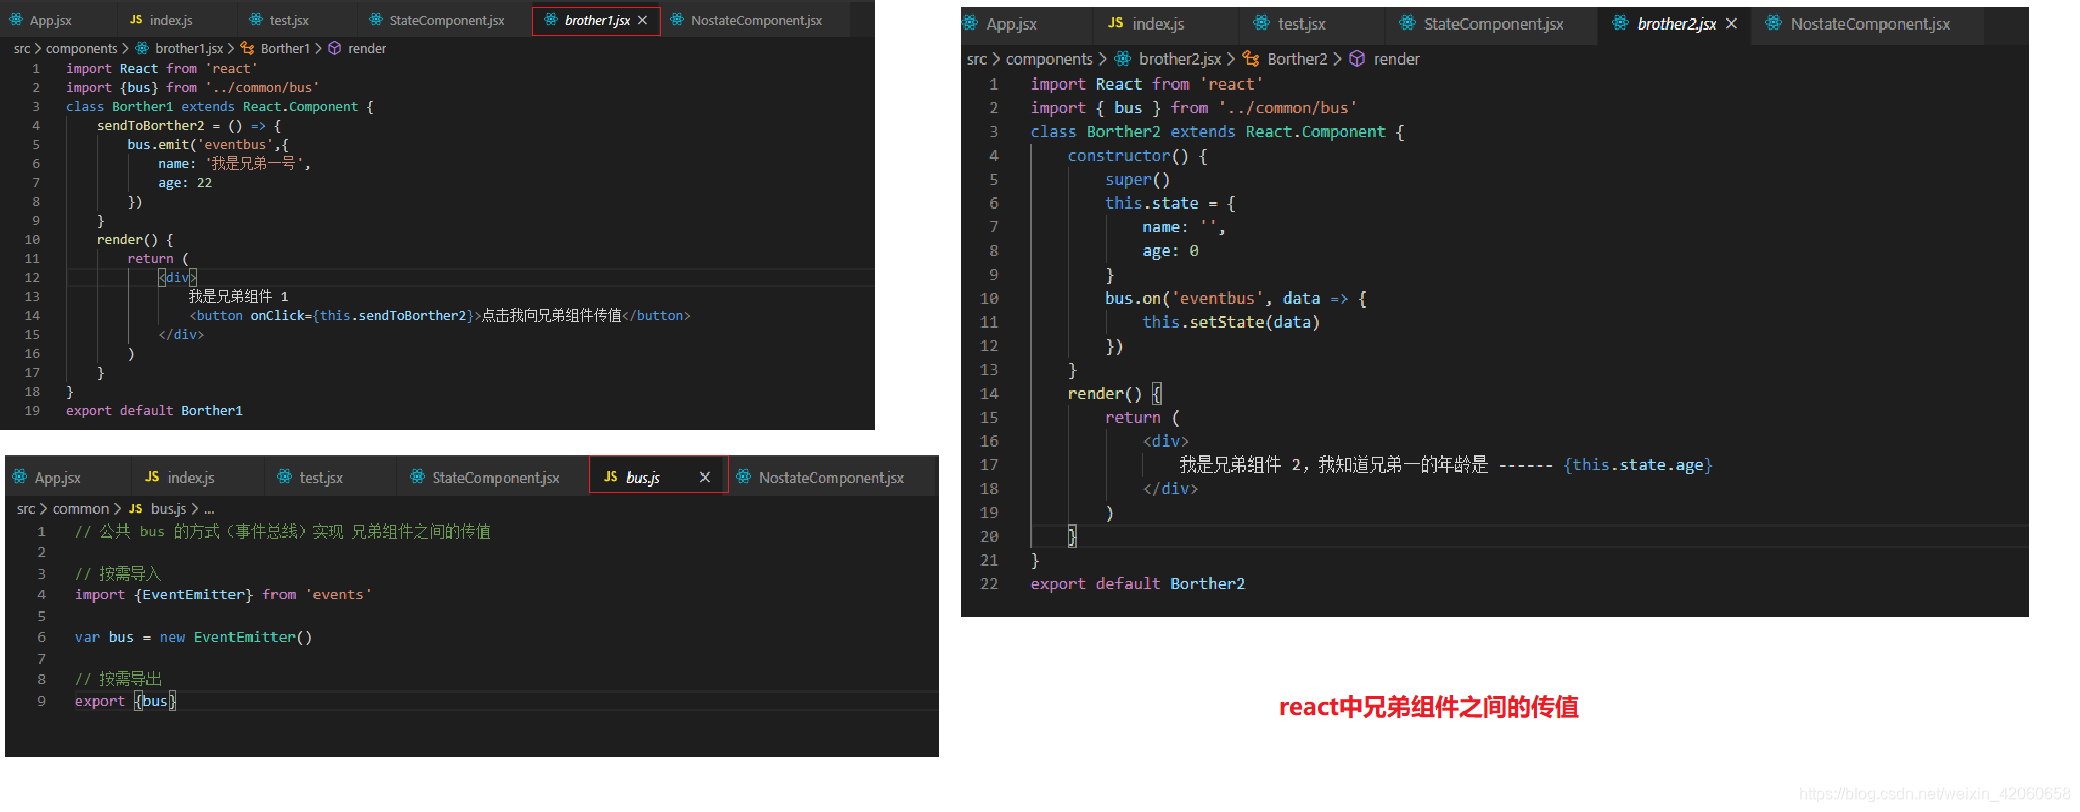Close the brother1.jsx tab
The height and width of the screenshot is (812, 2080).
tap(642, 20)
